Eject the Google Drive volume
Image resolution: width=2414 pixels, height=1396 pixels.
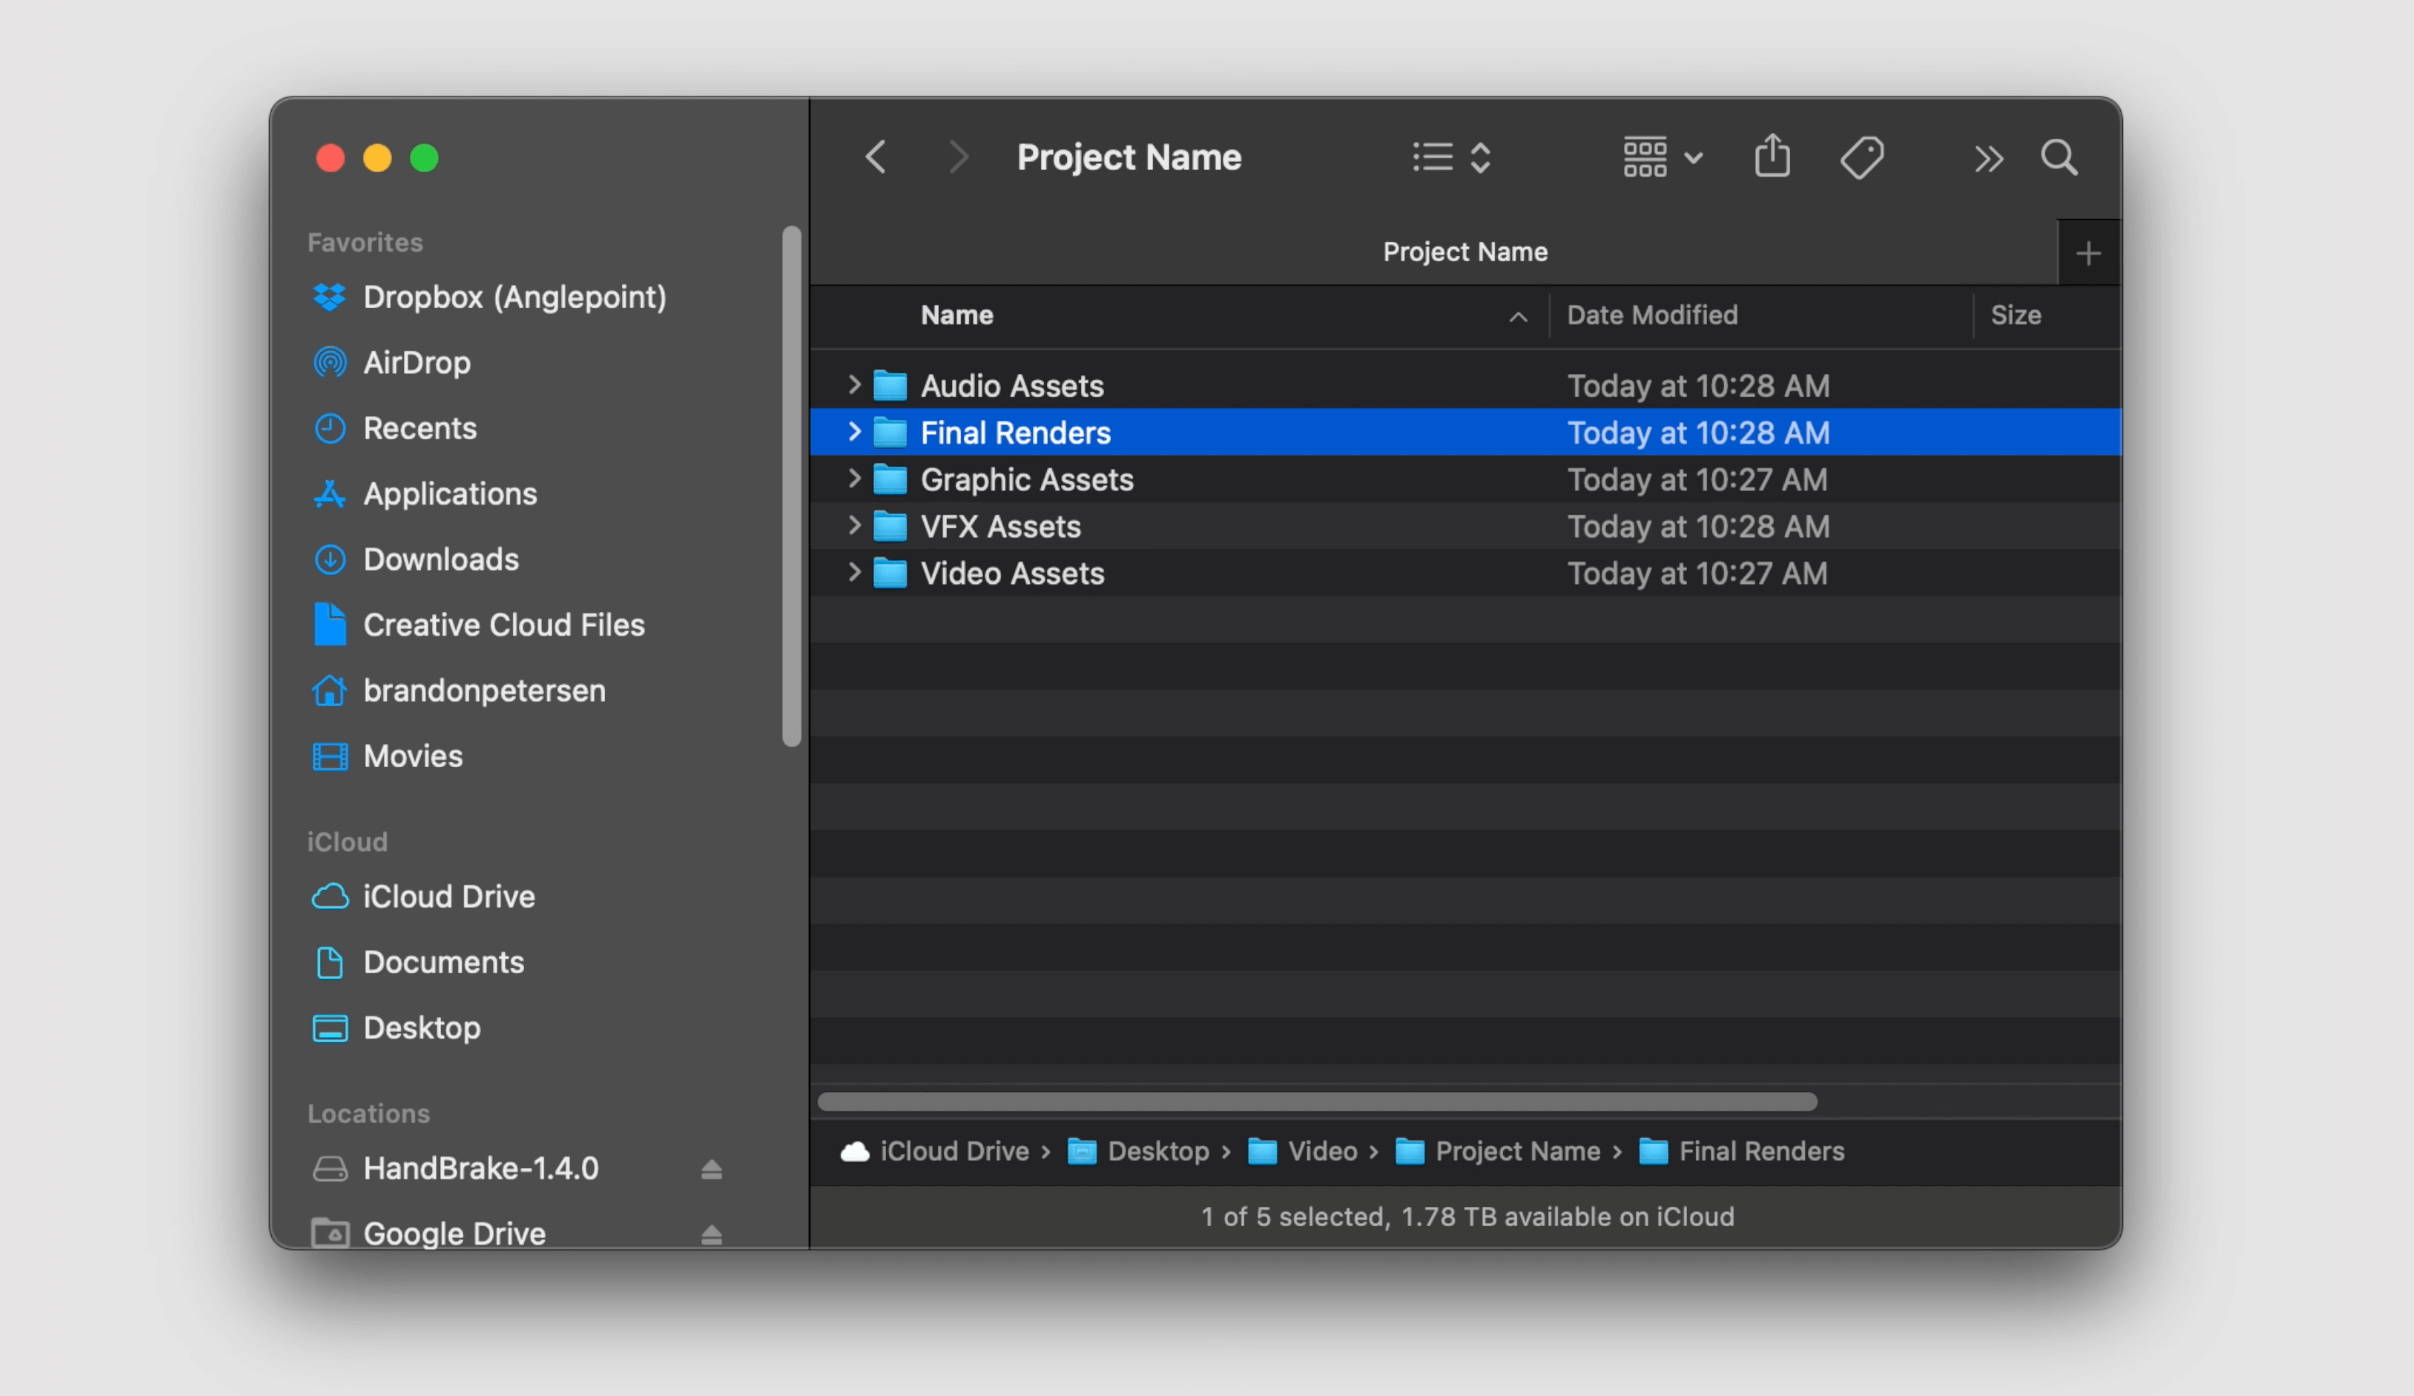(711, 1235)
